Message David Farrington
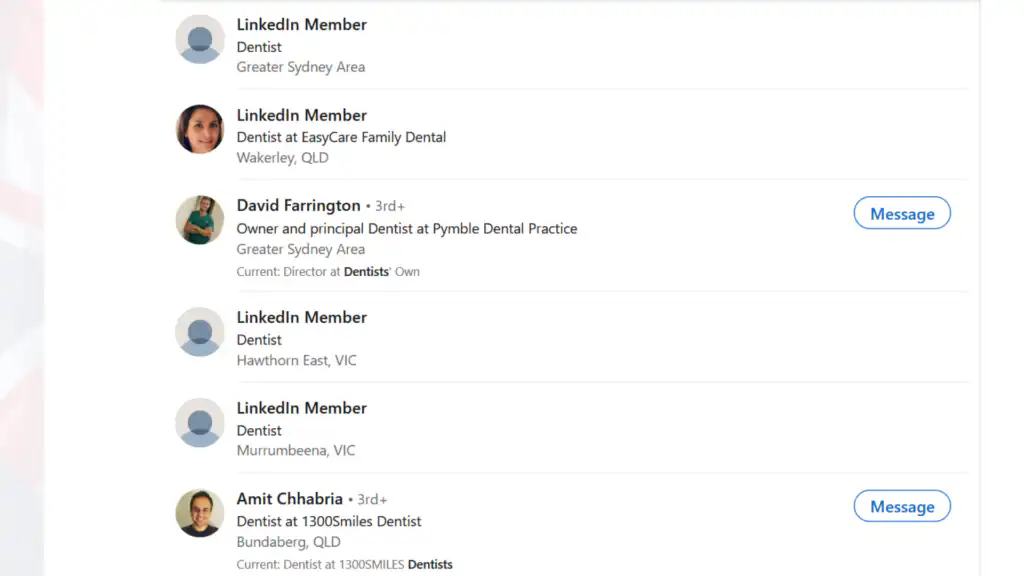This screenshot has height=576, width=1024. pyautogui.click(x=901, y=213)
